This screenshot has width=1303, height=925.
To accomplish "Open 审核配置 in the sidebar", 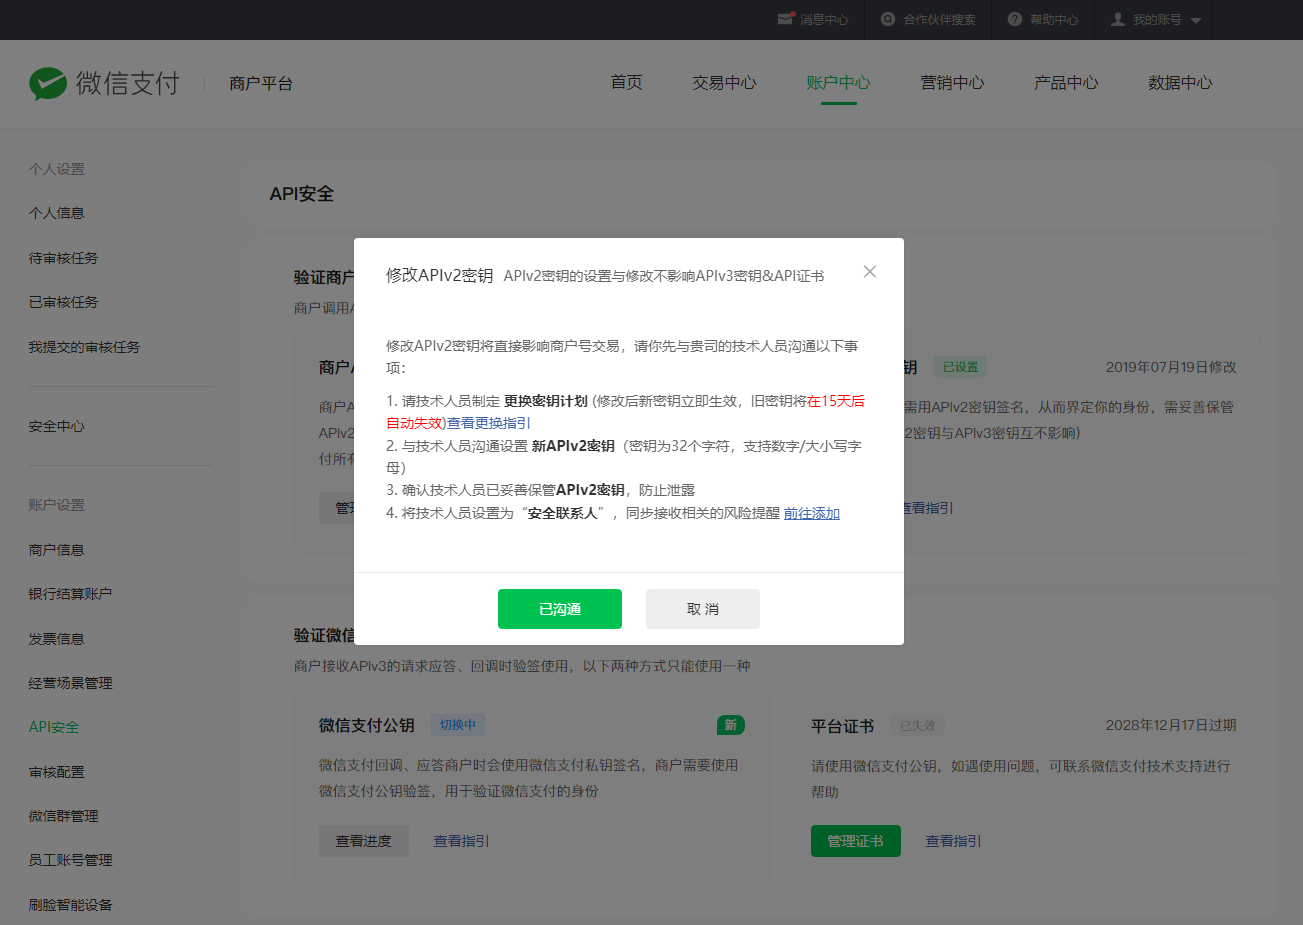I will click(x=57, y=772).
